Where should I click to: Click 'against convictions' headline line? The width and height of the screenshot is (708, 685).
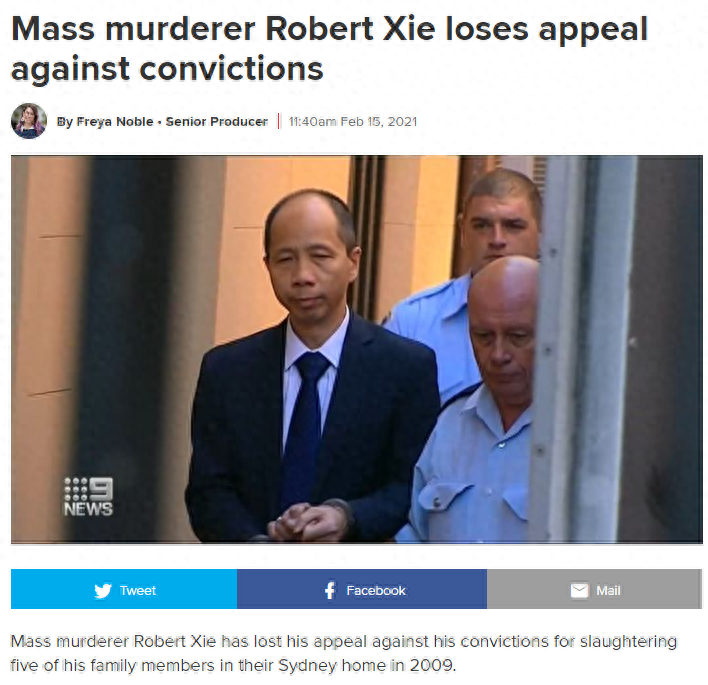pos(167,69)
